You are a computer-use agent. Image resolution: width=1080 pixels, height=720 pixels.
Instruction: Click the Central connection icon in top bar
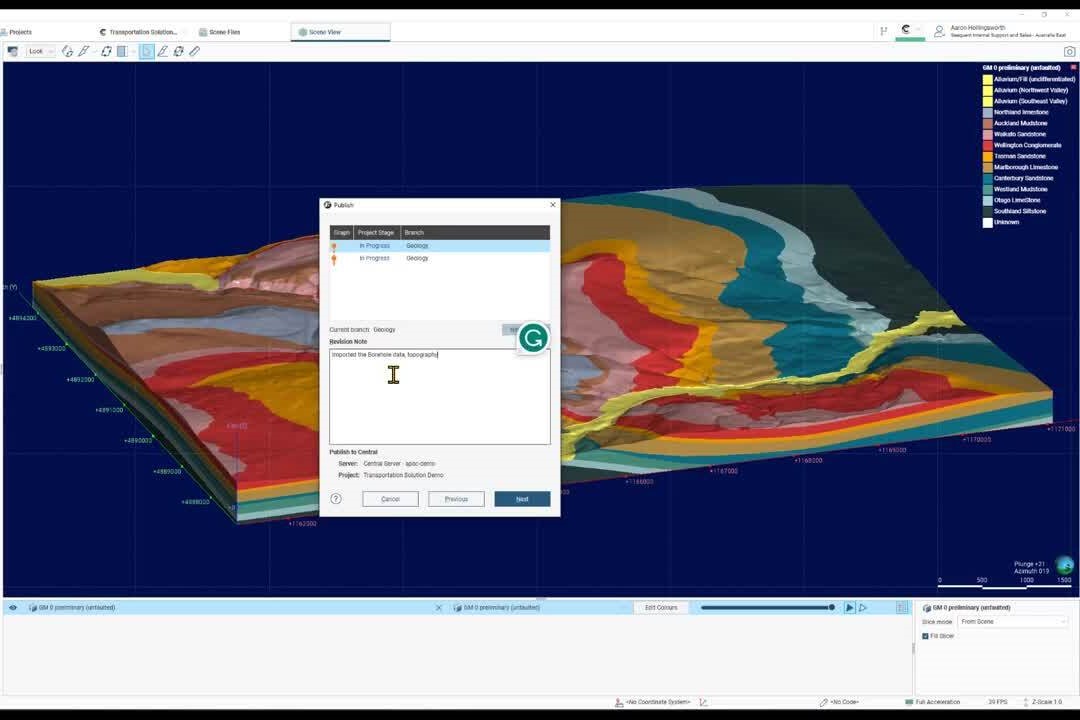[x=907, y=30]
